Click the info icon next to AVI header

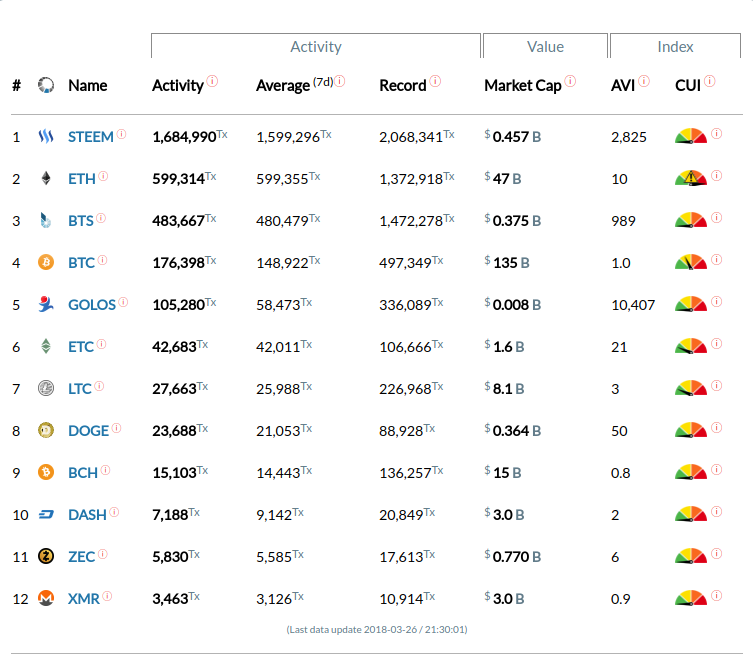click(644, 81)
